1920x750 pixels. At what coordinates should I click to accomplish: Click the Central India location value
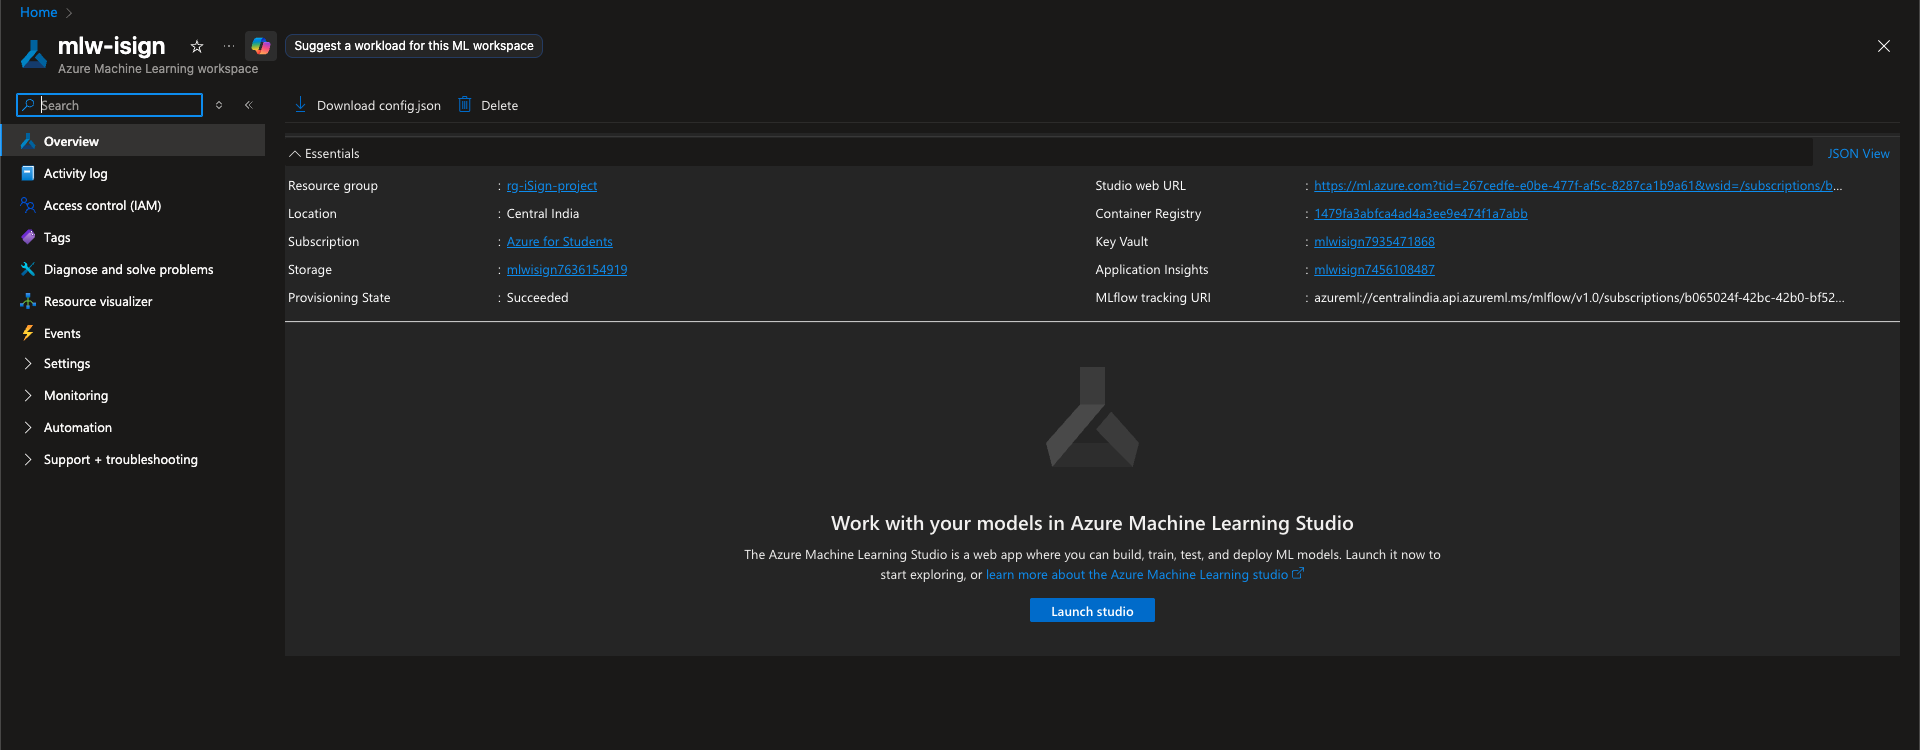(543, 213)
